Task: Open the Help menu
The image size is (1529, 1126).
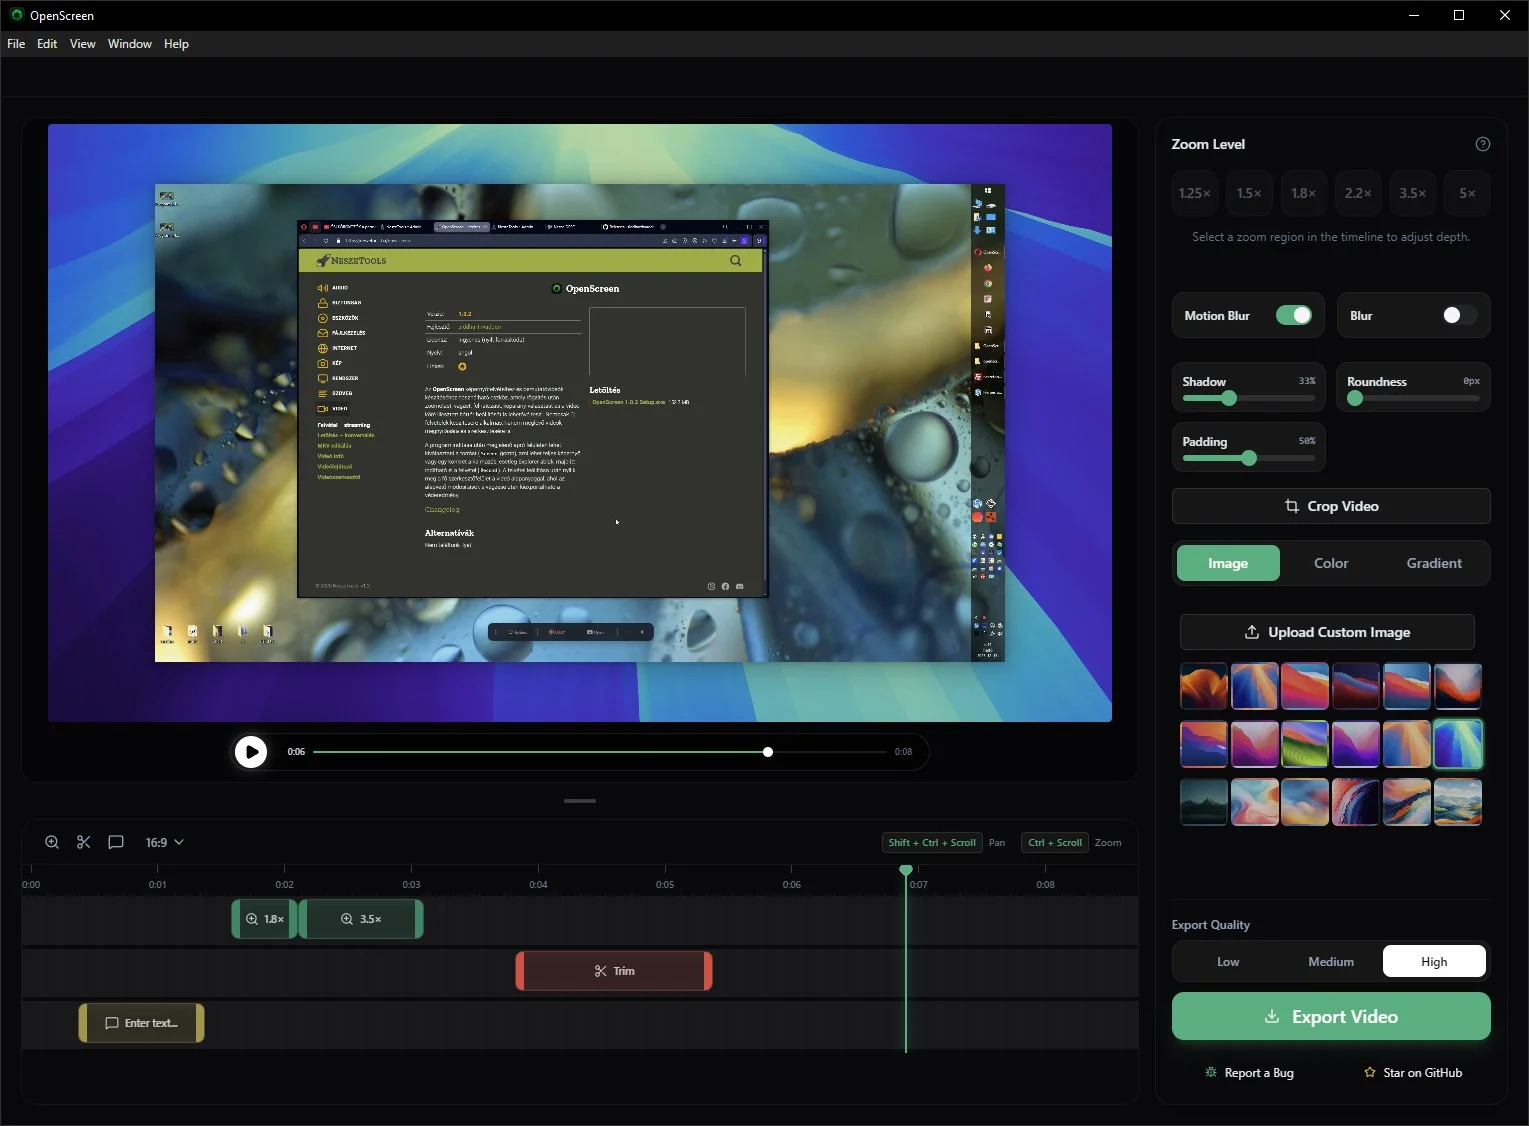Action: coord(176,44)
